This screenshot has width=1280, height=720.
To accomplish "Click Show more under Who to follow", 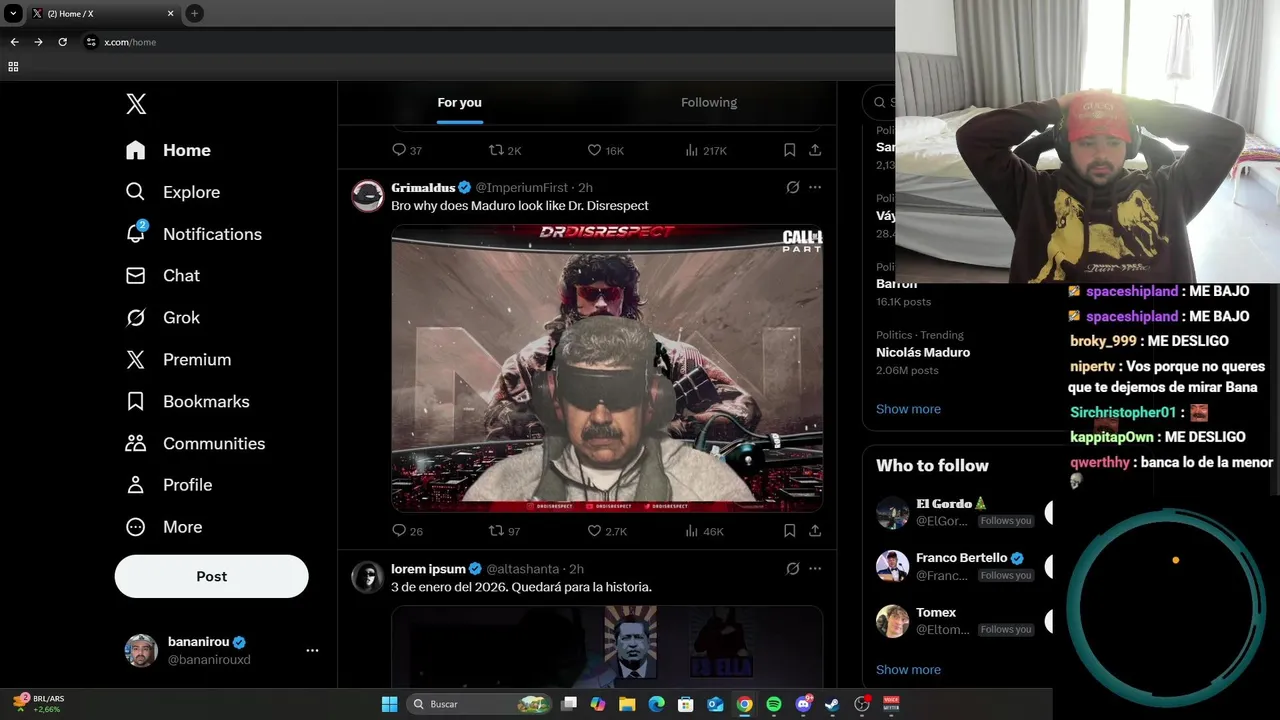I will pos(908,670).
